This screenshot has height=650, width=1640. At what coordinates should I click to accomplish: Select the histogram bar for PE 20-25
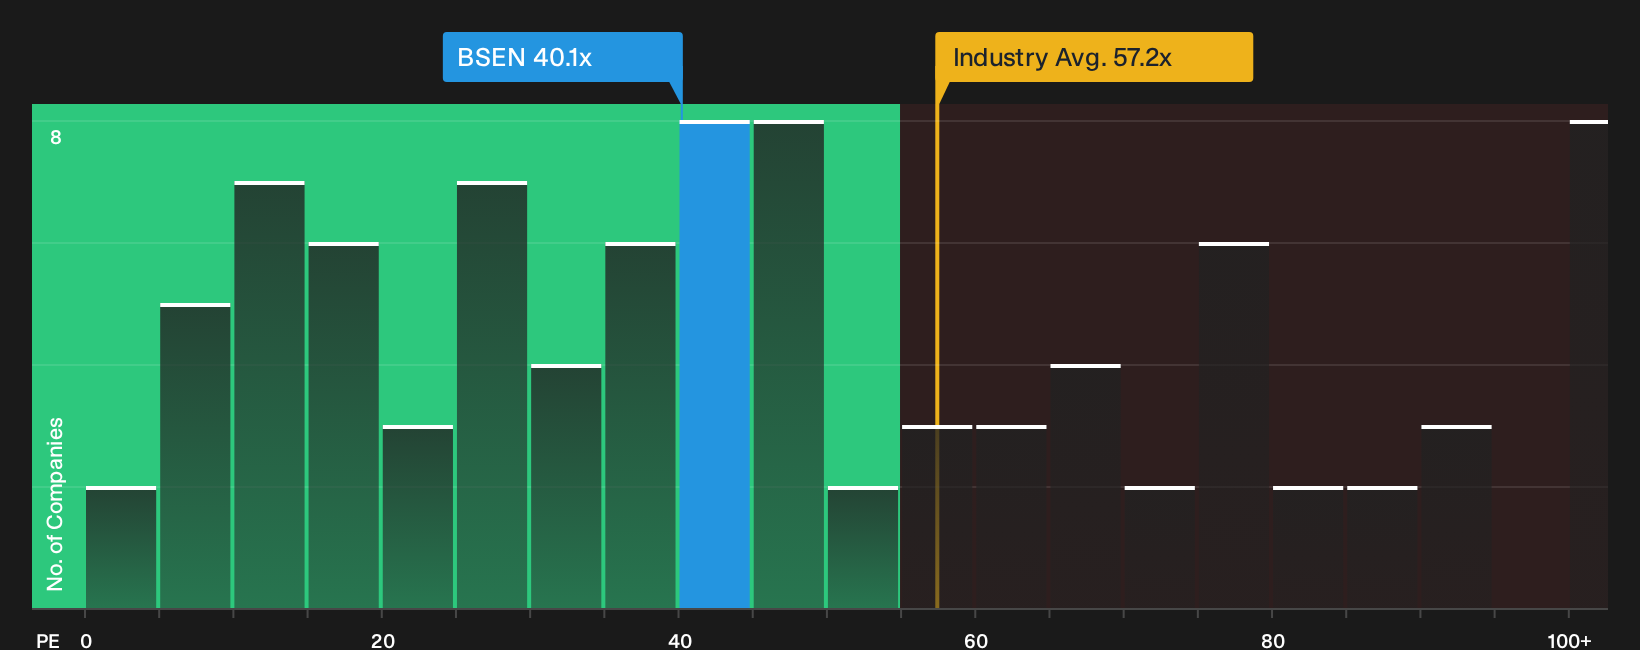[x=418, y=517]
